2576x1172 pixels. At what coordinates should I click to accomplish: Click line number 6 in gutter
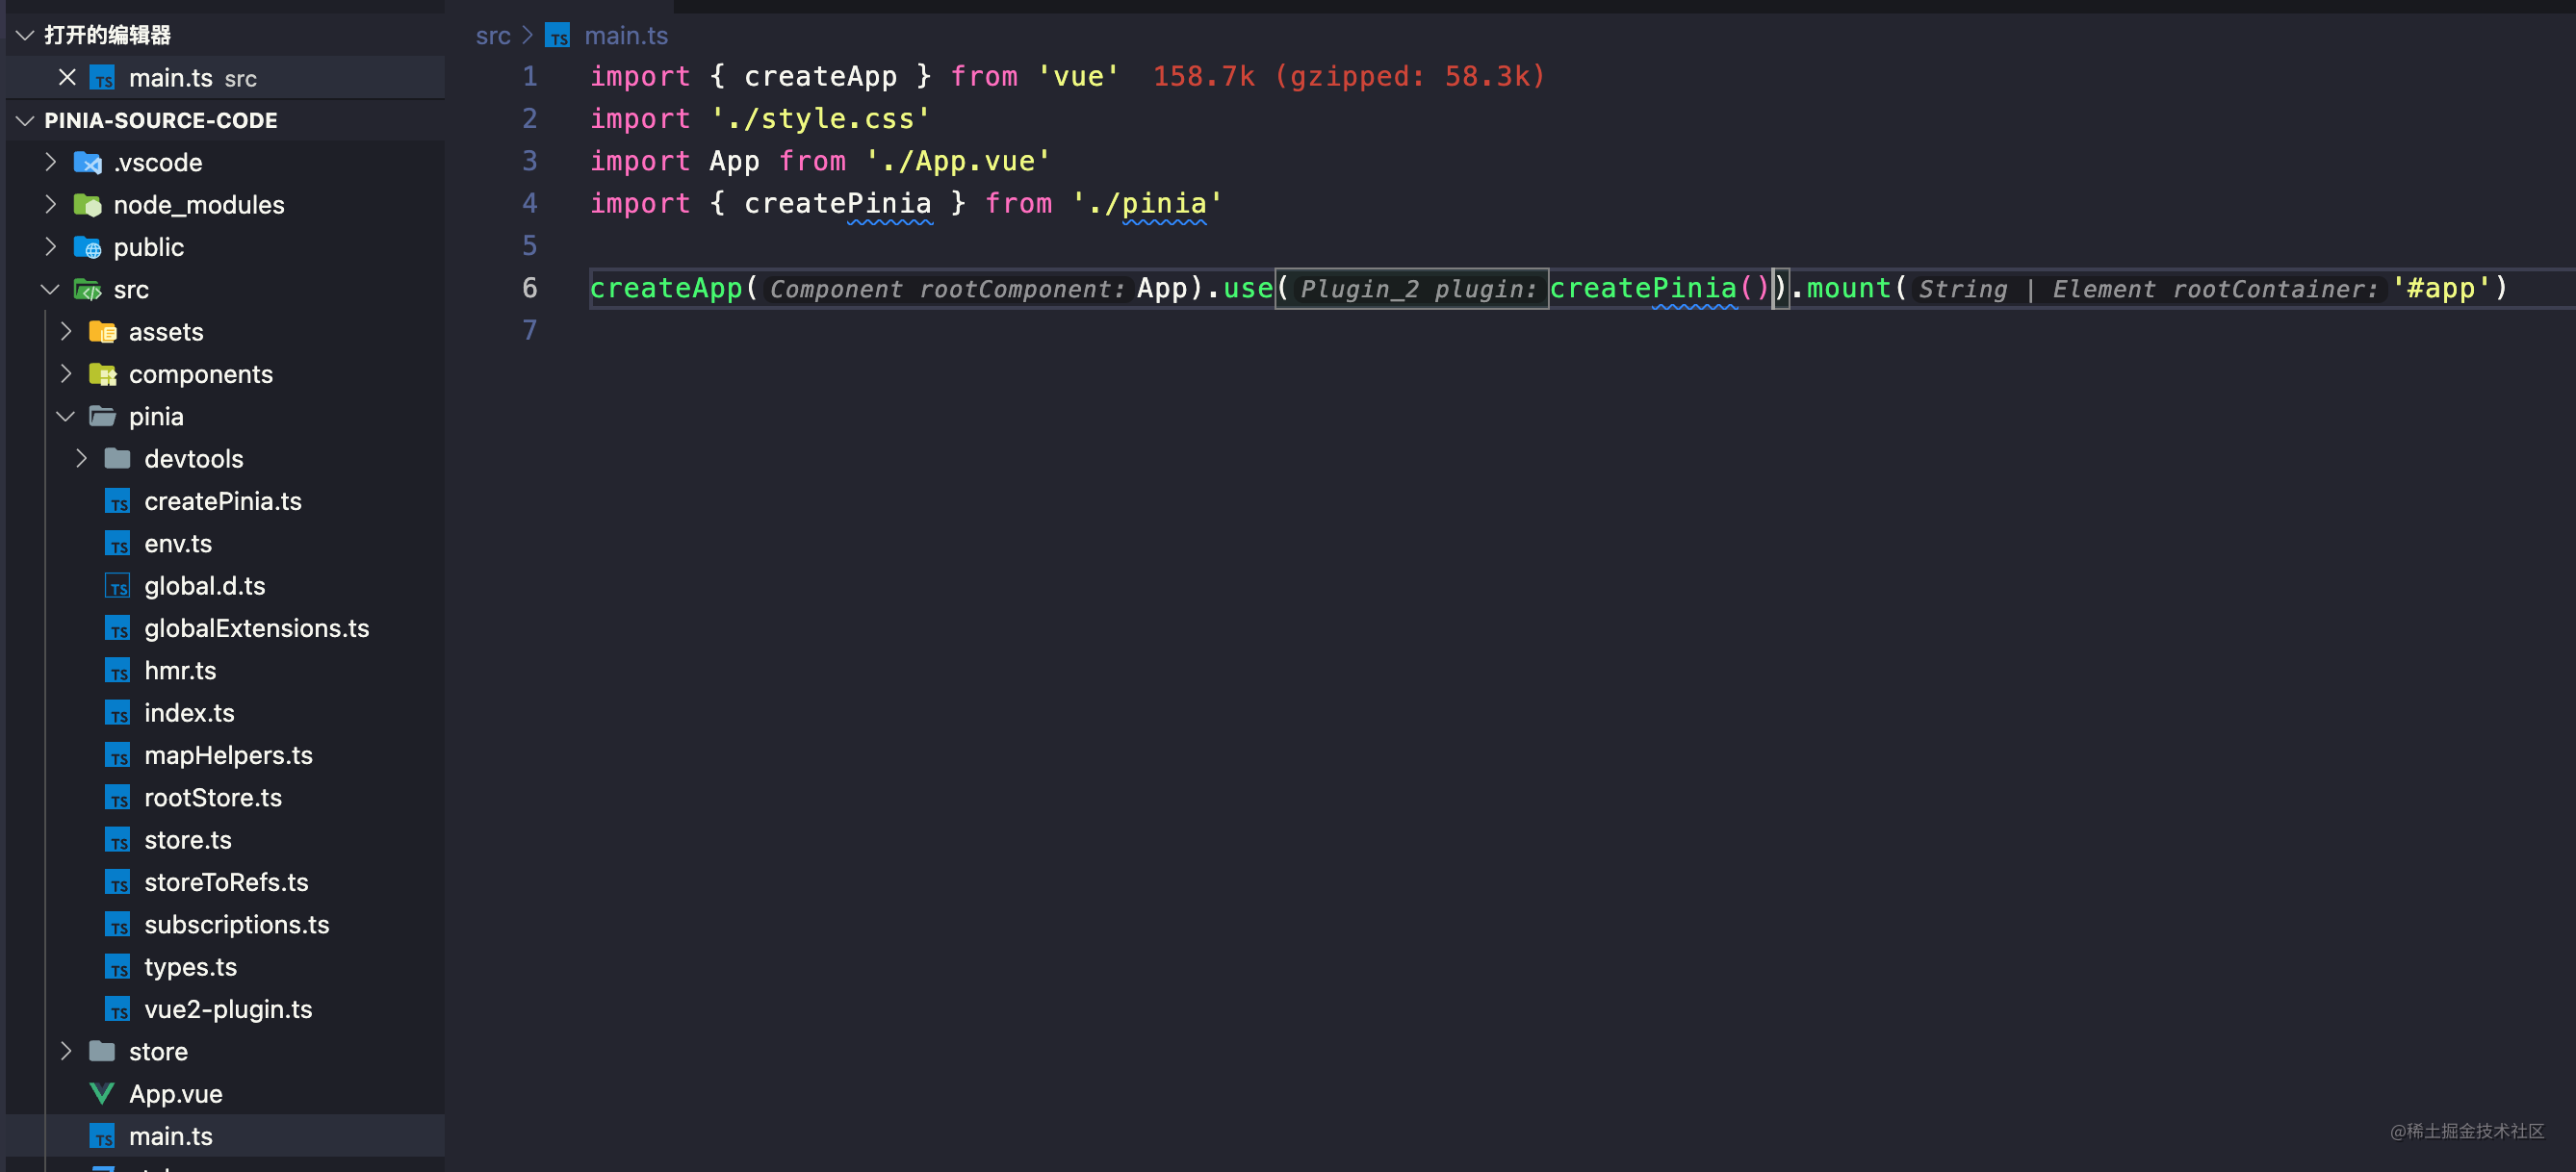529,289
